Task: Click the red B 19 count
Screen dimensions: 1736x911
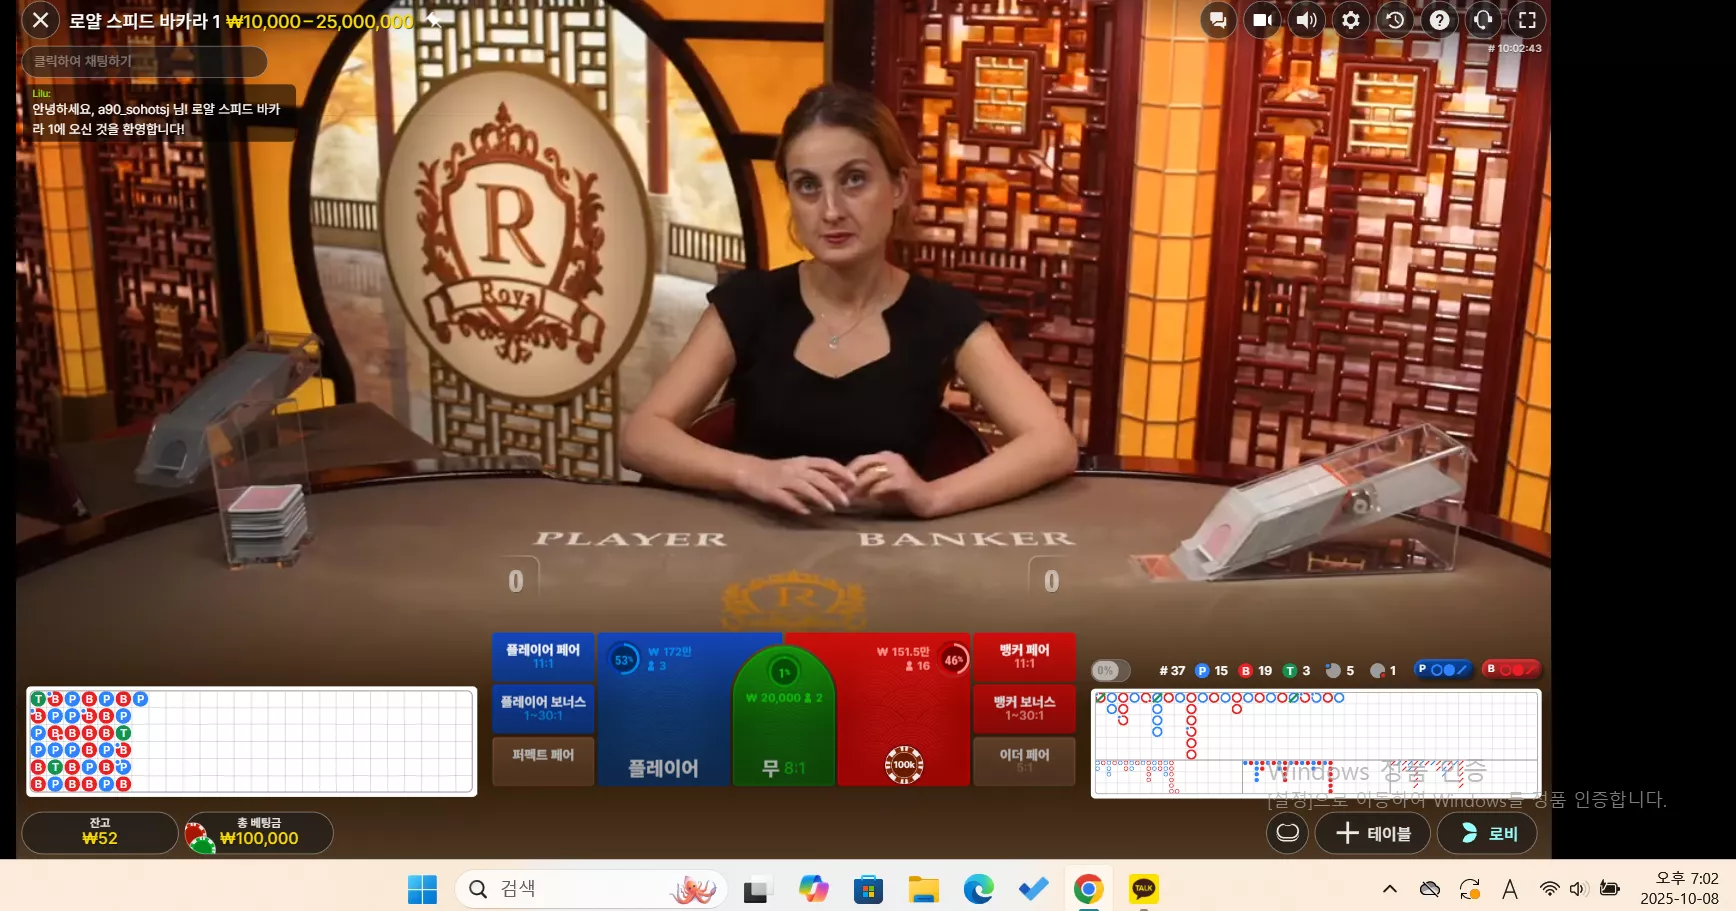Action: click(1255, 671)
